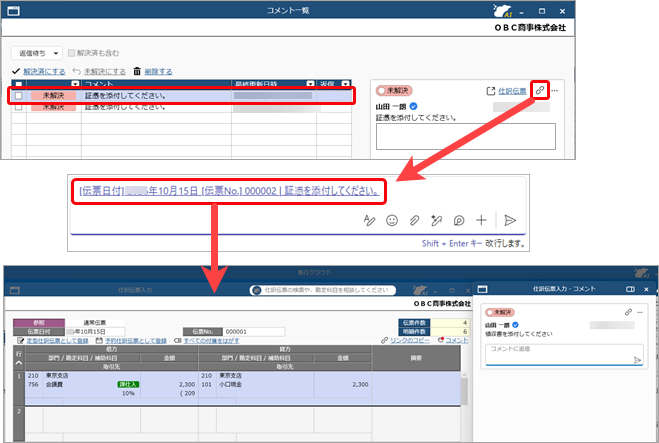Screen dimensions: 659x443
Task: Open the 返信待ち filter dropdown
Action: [x=37, y=53]
